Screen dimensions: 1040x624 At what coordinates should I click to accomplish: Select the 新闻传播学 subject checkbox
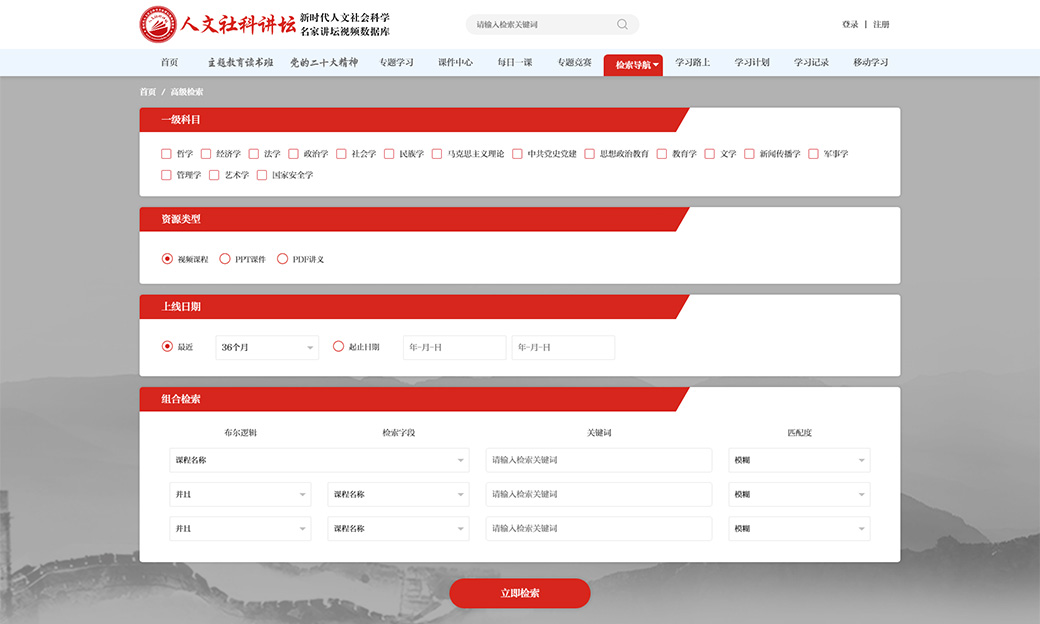coord(749,154)
